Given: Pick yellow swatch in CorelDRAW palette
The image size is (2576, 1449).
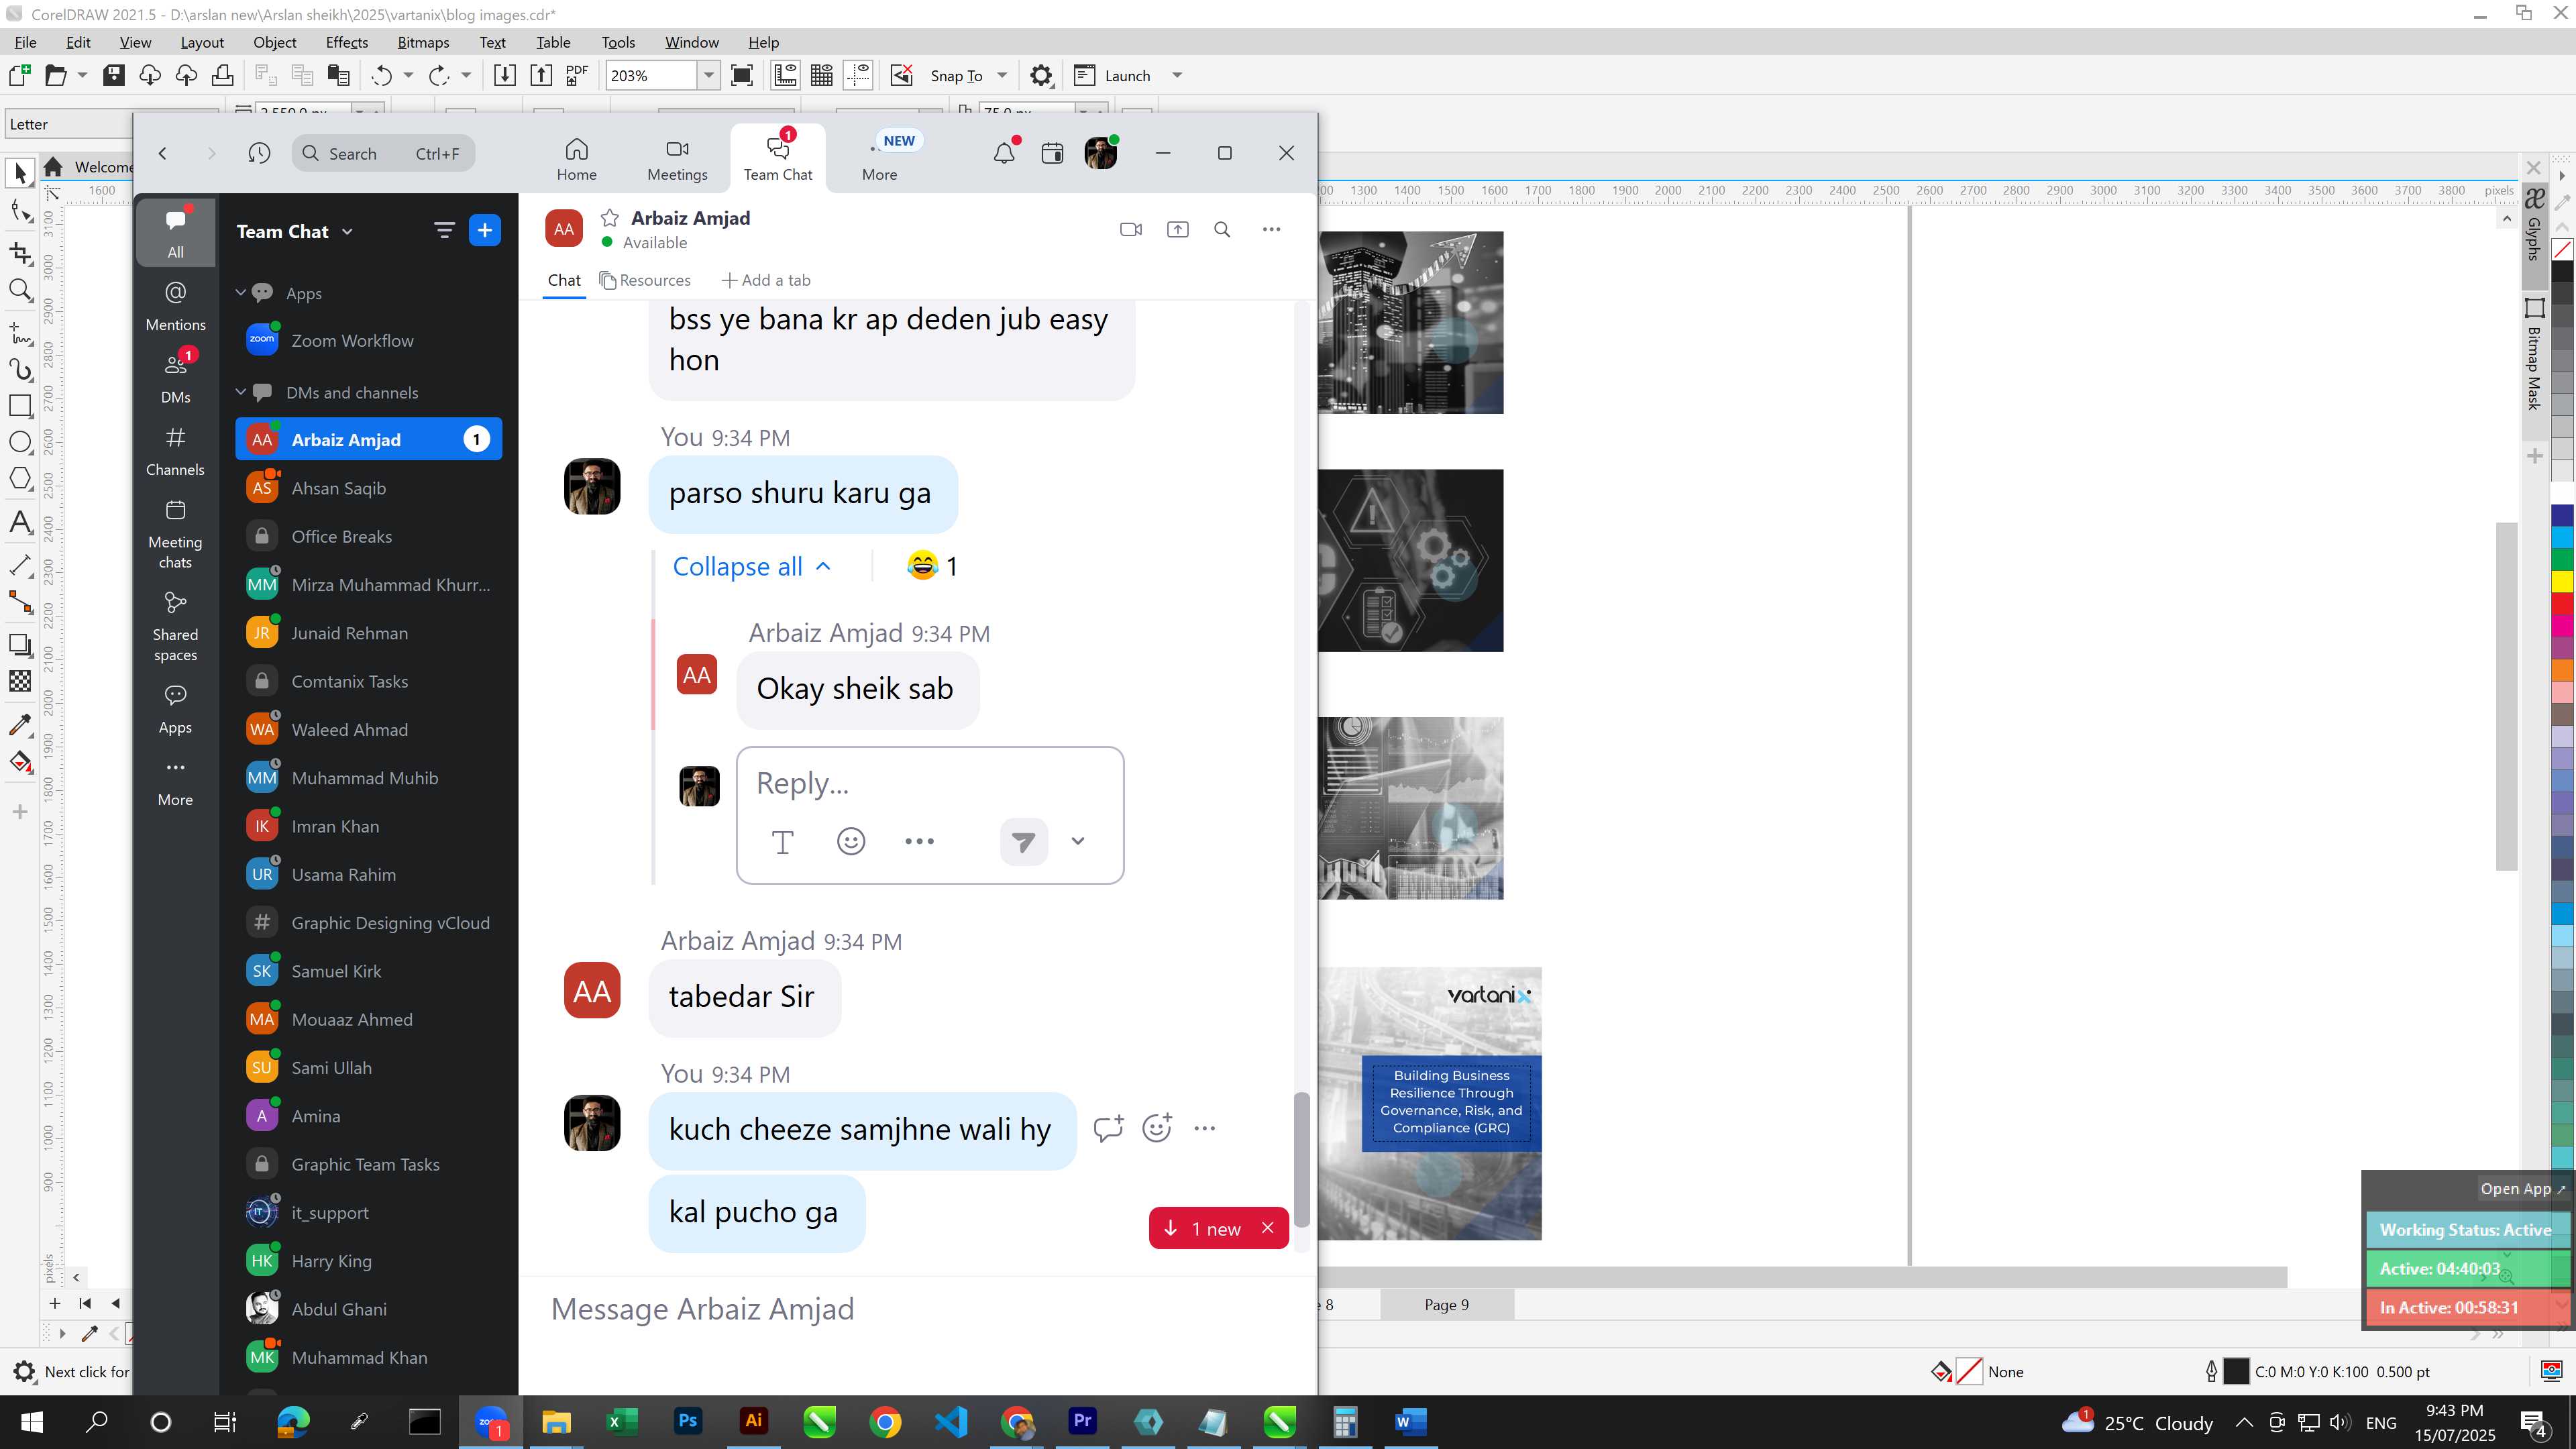Looking at the screenshot, I should [2562, 581].
